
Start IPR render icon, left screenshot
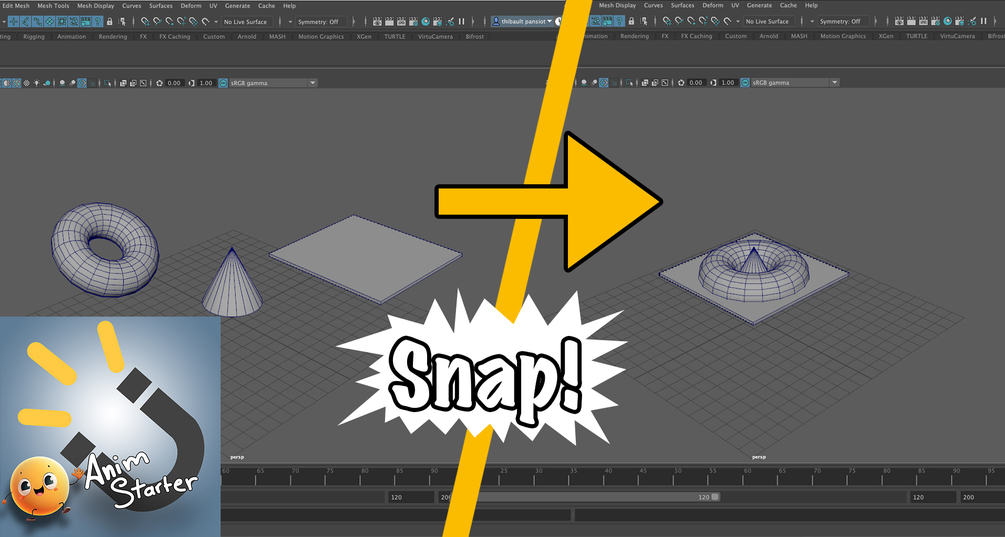tap(401, 21)
